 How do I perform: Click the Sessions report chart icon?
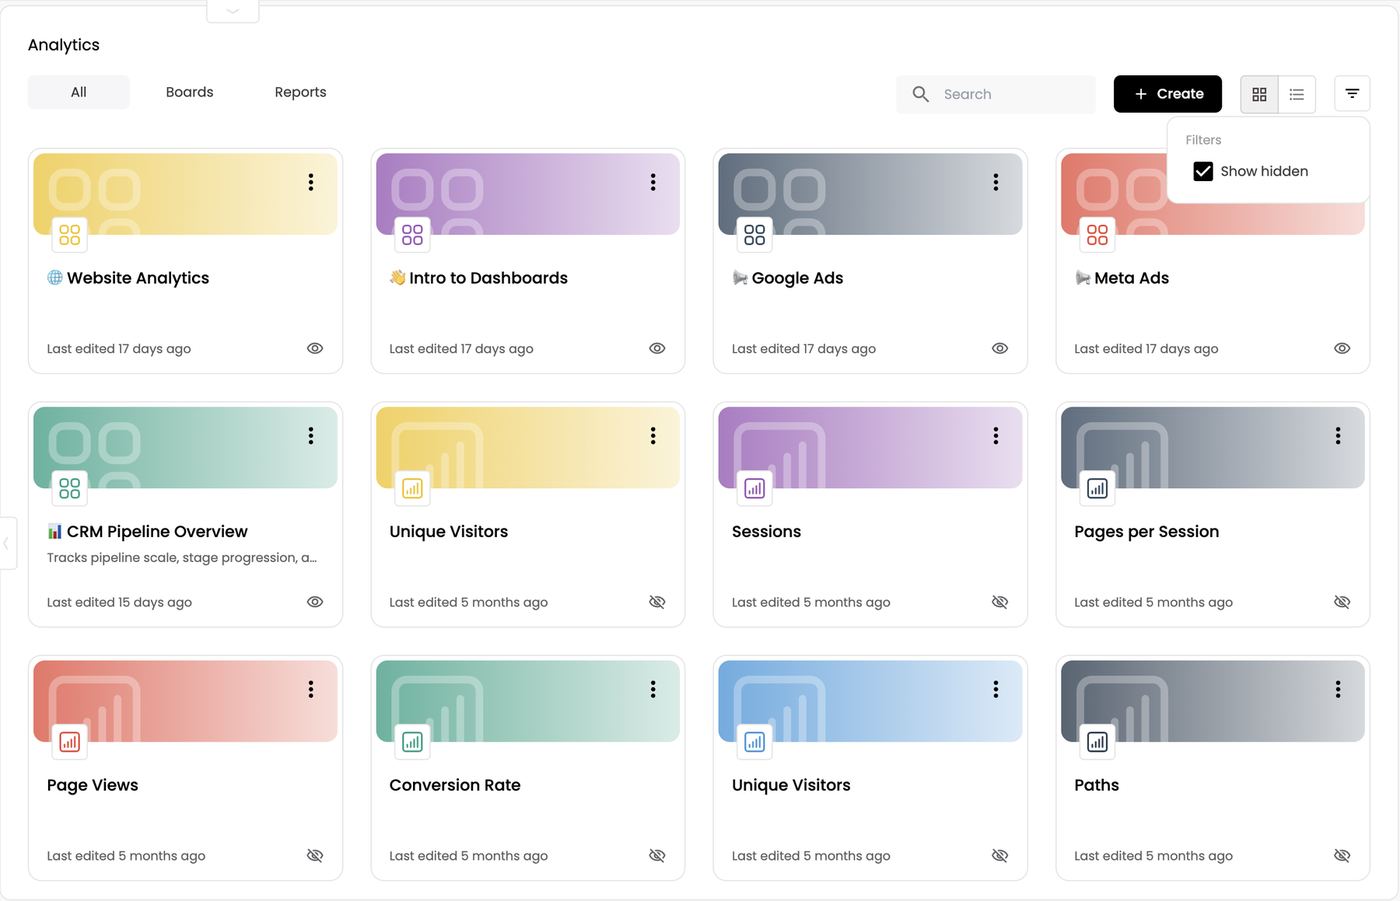point(754,488)
